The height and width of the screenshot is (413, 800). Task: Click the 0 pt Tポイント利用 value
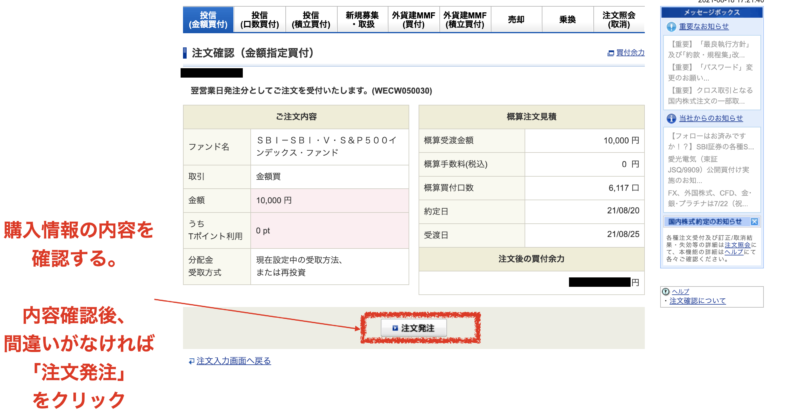(x=263, y=231)
